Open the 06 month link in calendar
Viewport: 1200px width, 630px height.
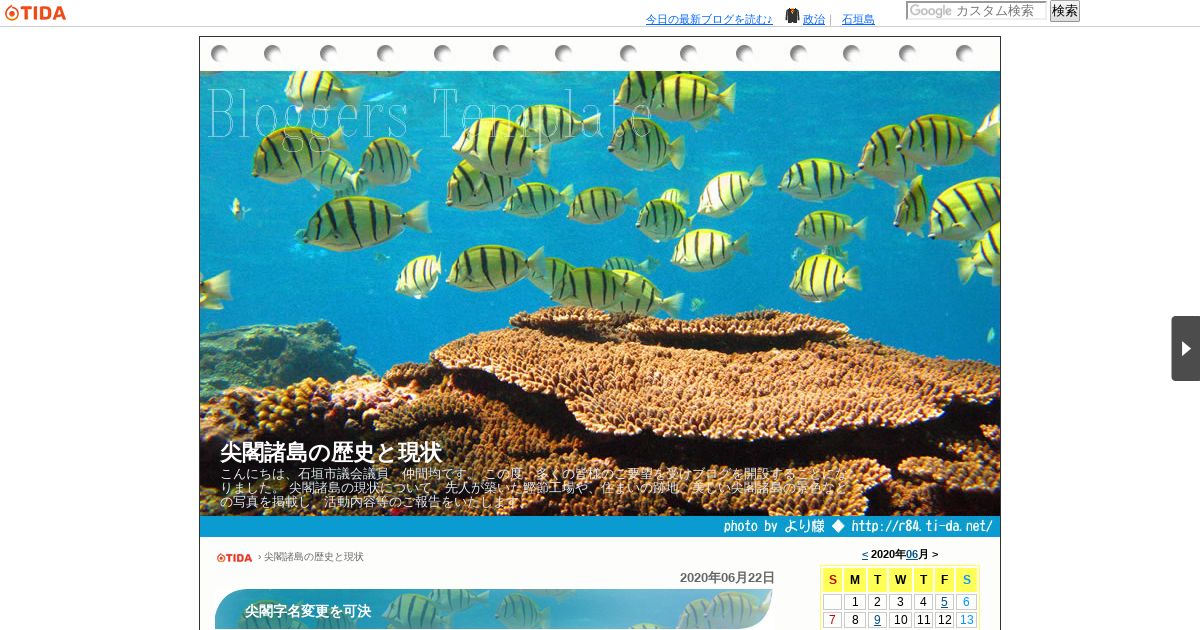pos(912,554)
